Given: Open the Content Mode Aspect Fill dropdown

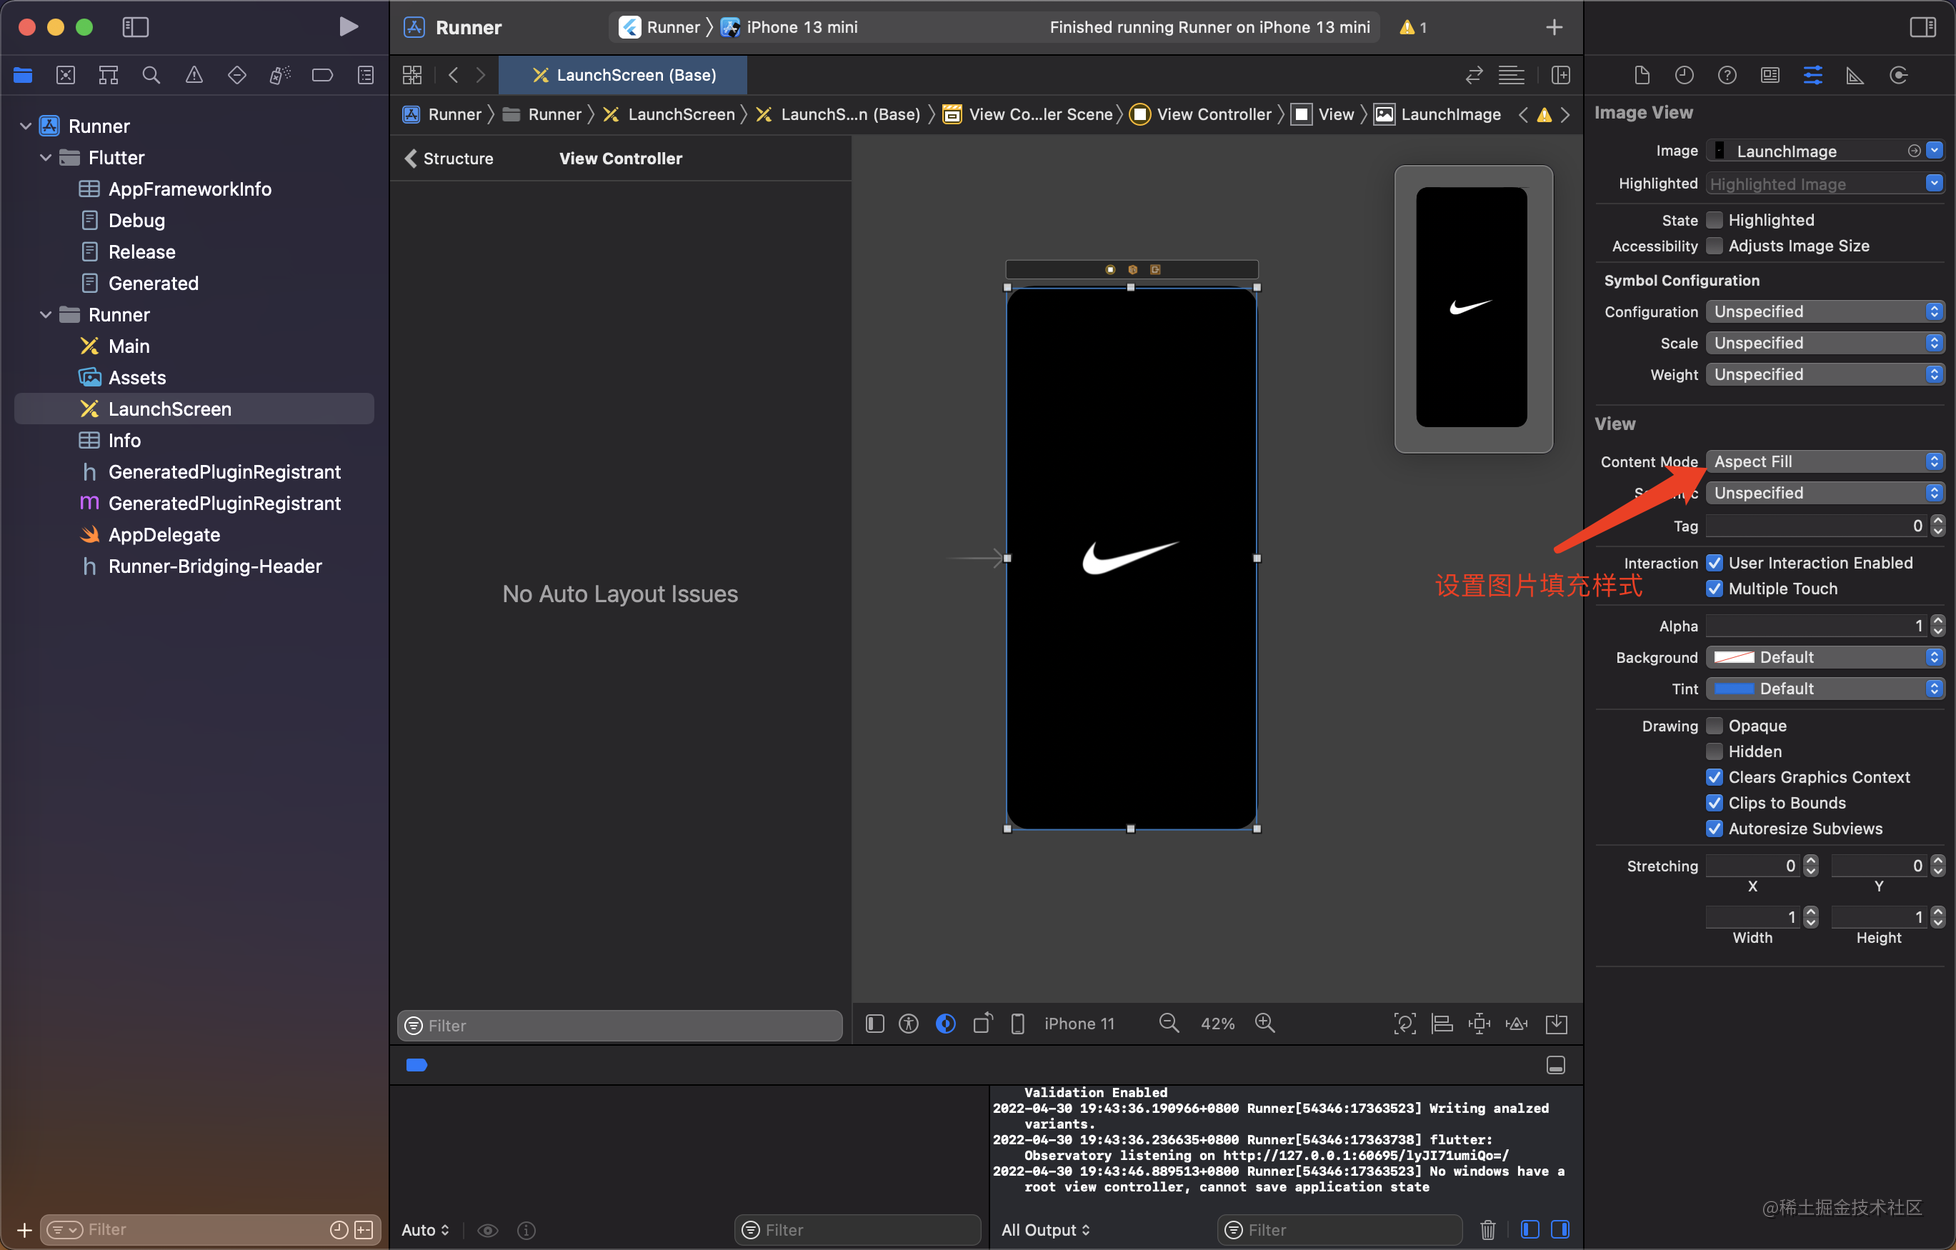Looking at the screenshot, I should tap(1825, 461).
